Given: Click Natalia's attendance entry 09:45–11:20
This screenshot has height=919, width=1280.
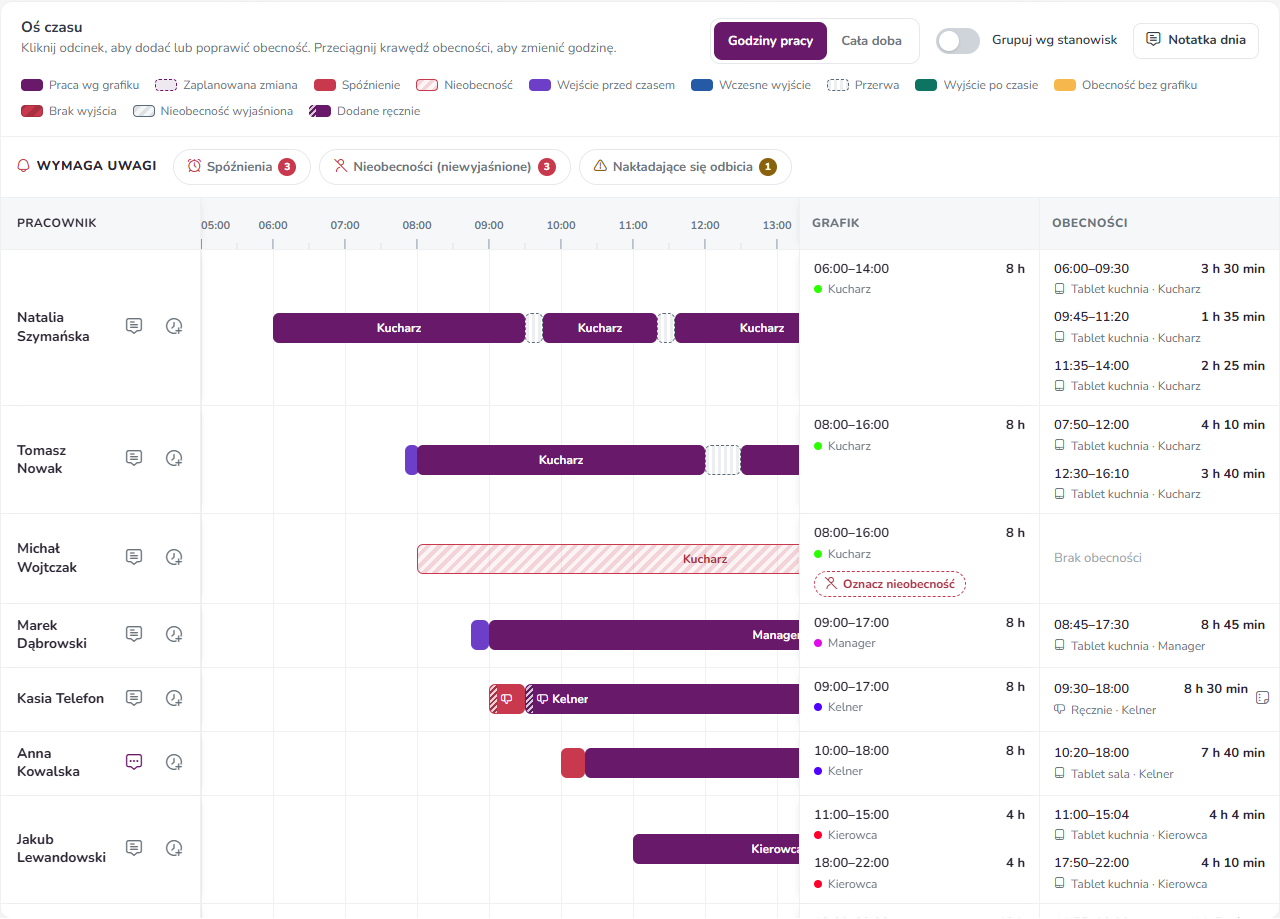Looking at the screenshot, I should pyautogui.click(x=1159, y=326).
